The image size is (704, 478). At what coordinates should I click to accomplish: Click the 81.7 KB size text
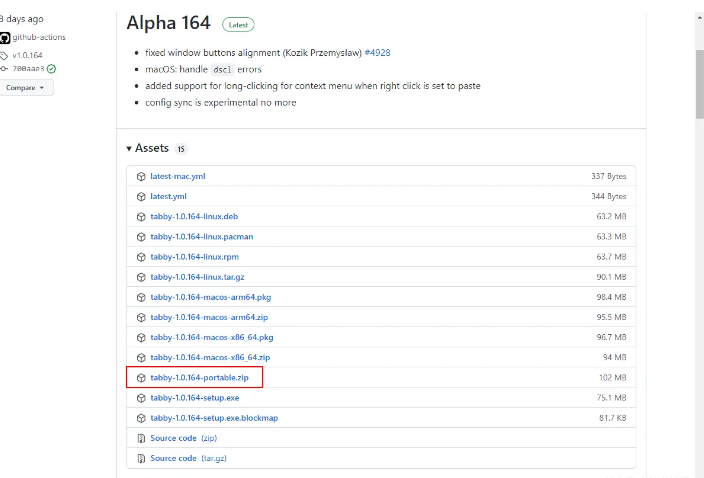click(612, 418)
